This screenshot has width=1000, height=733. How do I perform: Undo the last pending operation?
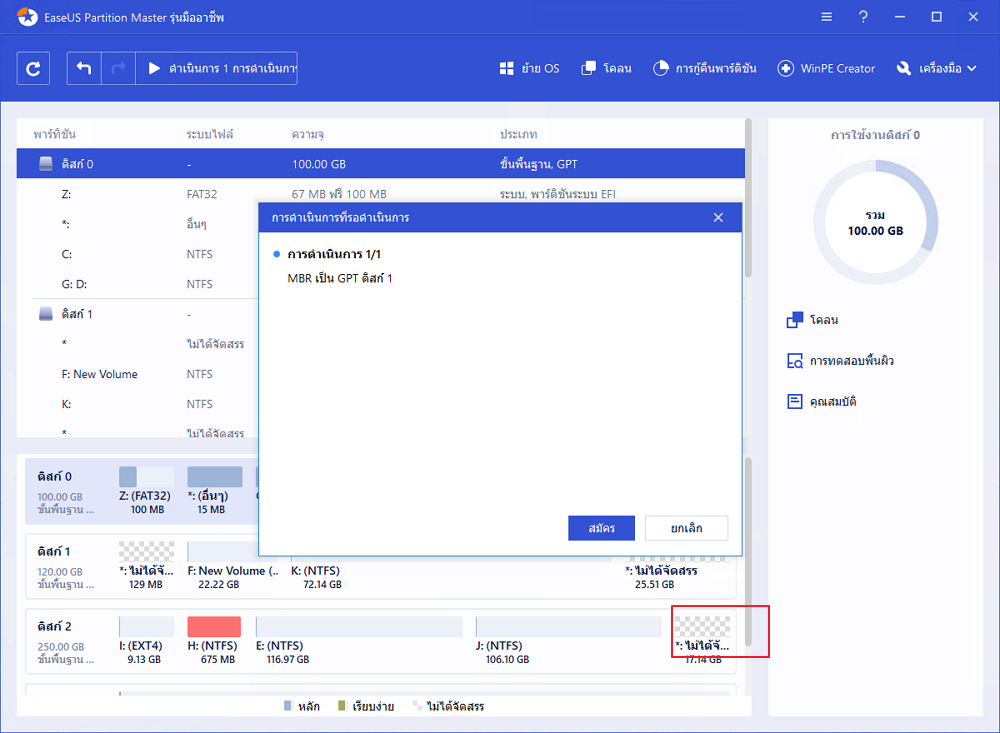tap(84, 68)
